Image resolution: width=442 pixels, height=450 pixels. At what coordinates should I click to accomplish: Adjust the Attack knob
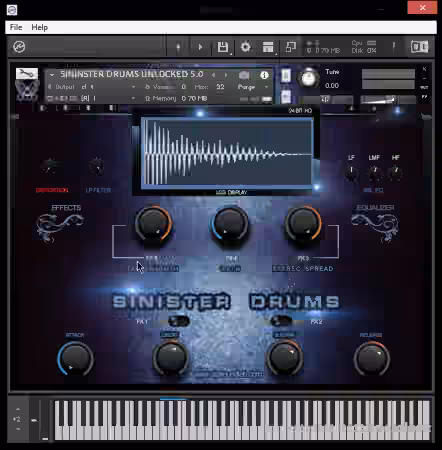75,359
